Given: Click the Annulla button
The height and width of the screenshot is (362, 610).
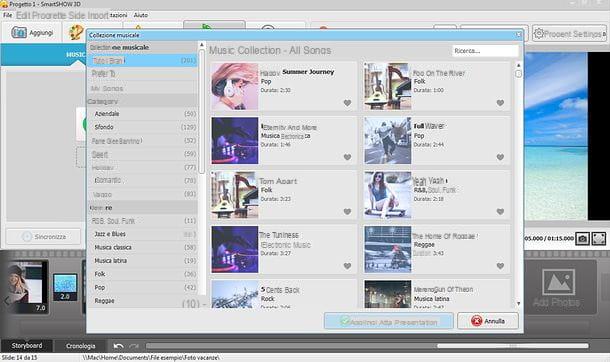Looking at the screenshot, I should click(488, 321).
